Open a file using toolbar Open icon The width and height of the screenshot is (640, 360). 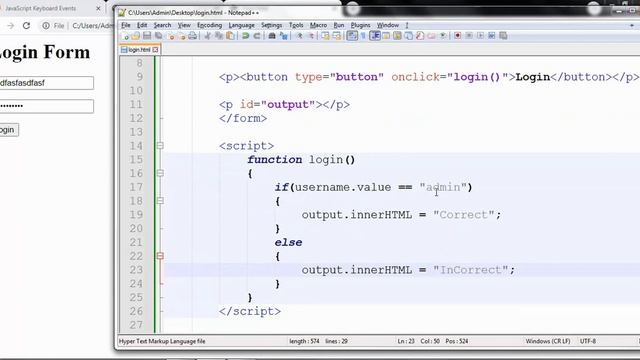click(136, 36)
